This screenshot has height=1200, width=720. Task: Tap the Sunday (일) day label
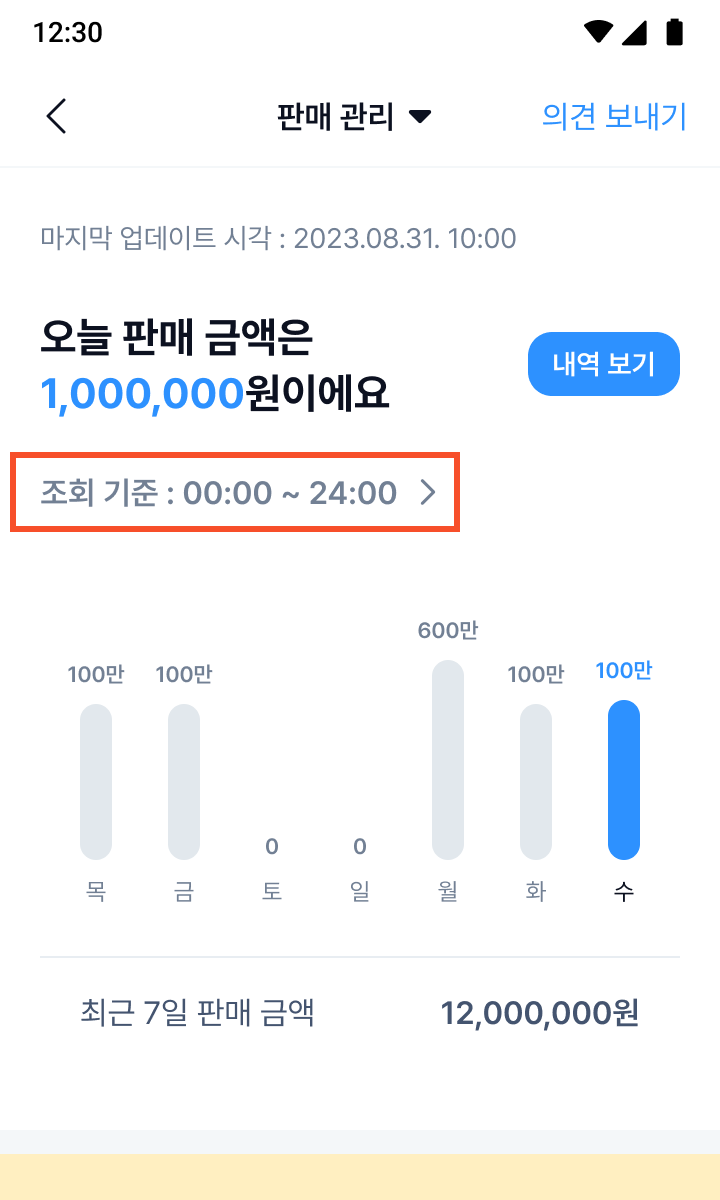point(360,891)
